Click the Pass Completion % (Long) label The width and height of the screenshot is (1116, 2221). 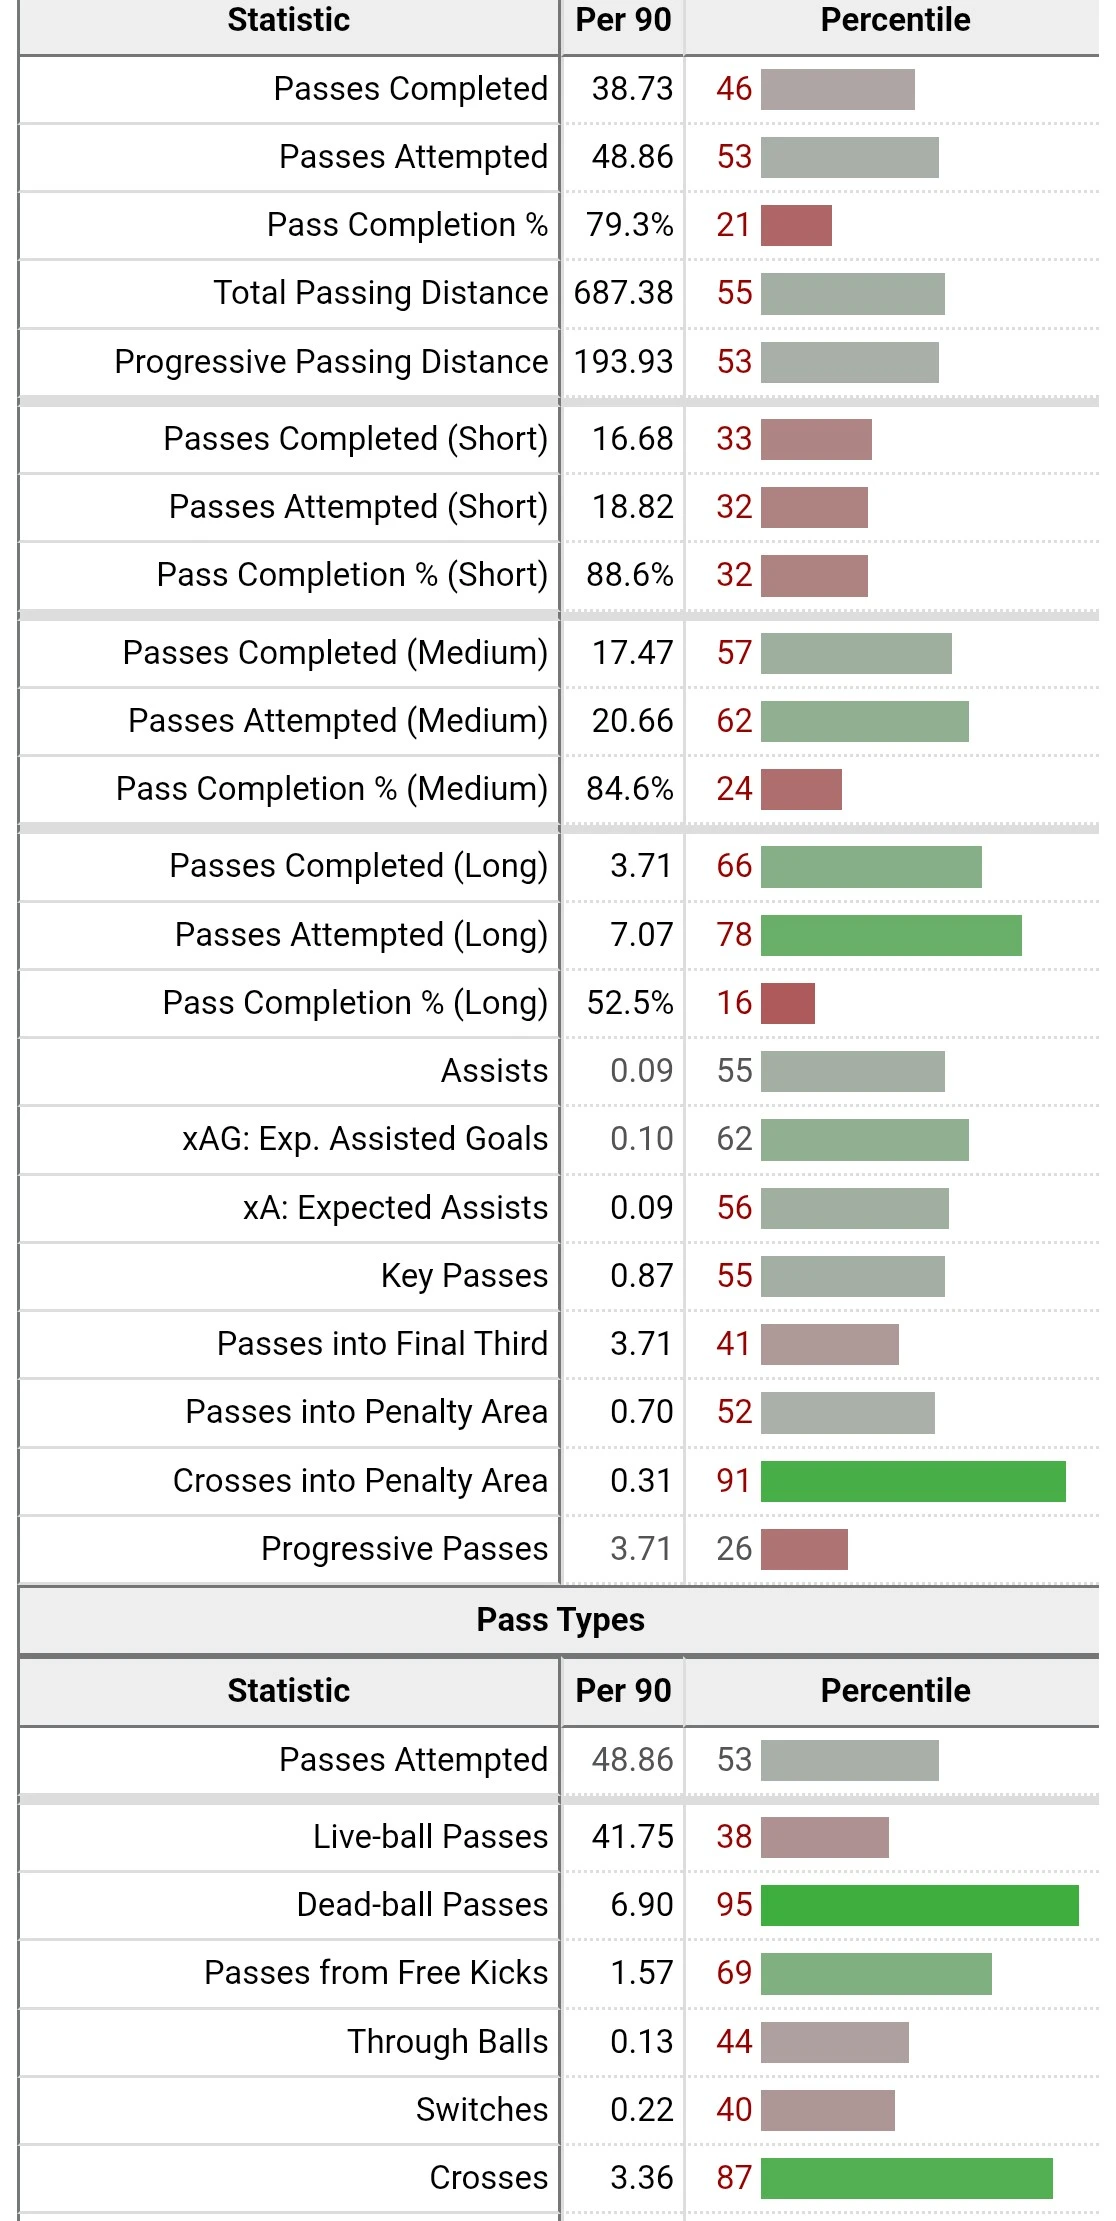[355, 1003]
